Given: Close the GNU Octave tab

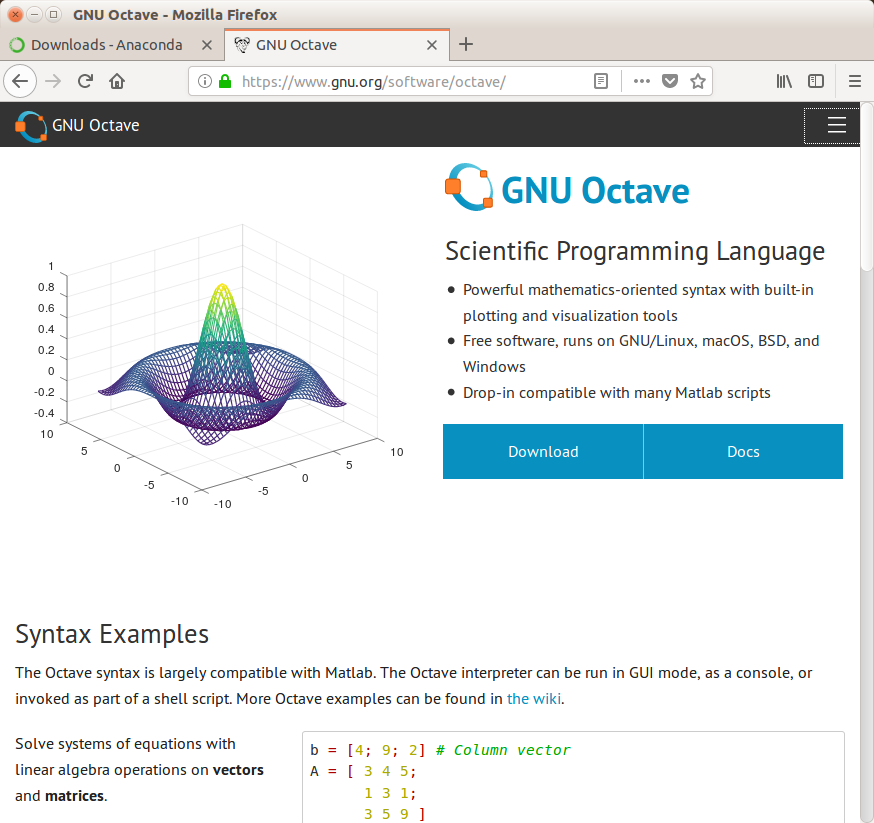Looking at the screenshot, I should [432, 45].
